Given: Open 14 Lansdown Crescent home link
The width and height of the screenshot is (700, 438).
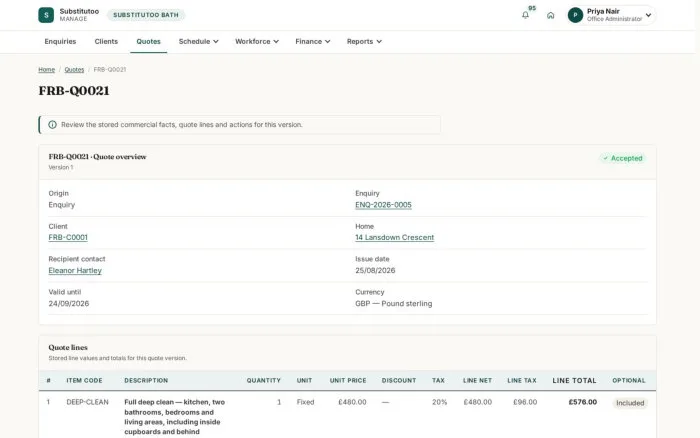Looking at the screenshot, I should (x=395, y=238).
